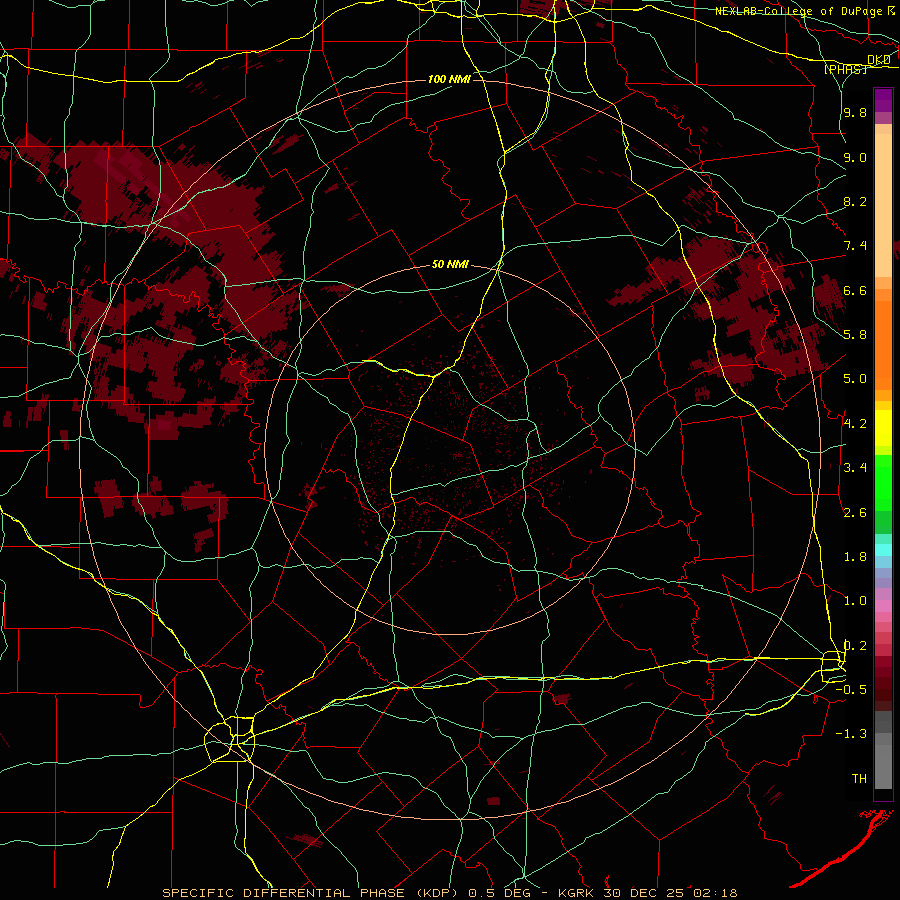Click the 6.6 scale value
The height and width of the screenshot is (900, 900).
coord(855,290)
